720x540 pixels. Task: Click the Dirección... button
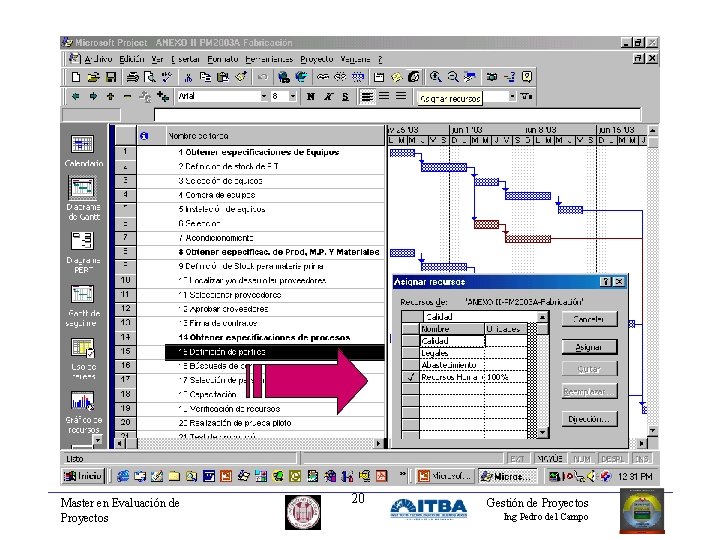[x=589, y=419]
